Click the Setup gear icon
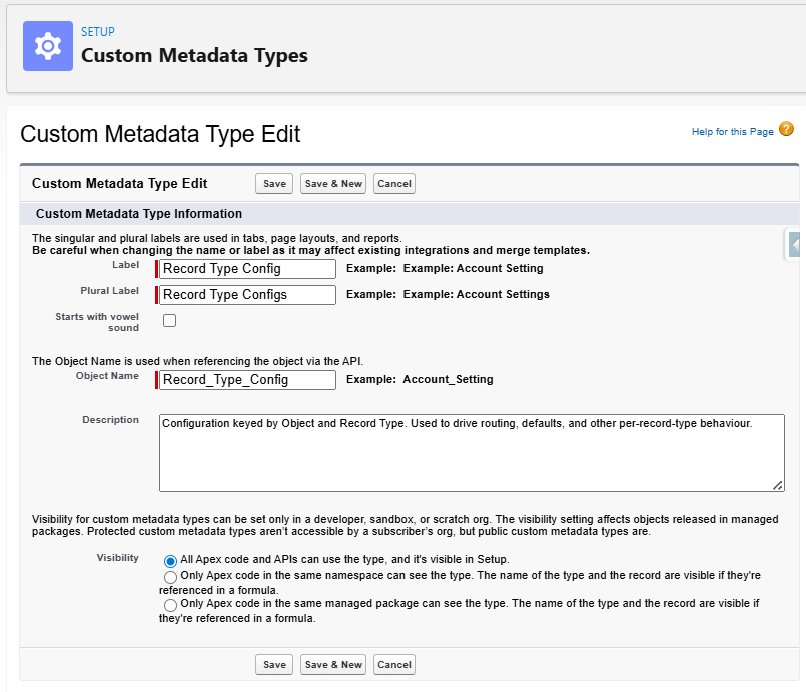This screenshot has height=692, width=806. click(x=47, y=45)
